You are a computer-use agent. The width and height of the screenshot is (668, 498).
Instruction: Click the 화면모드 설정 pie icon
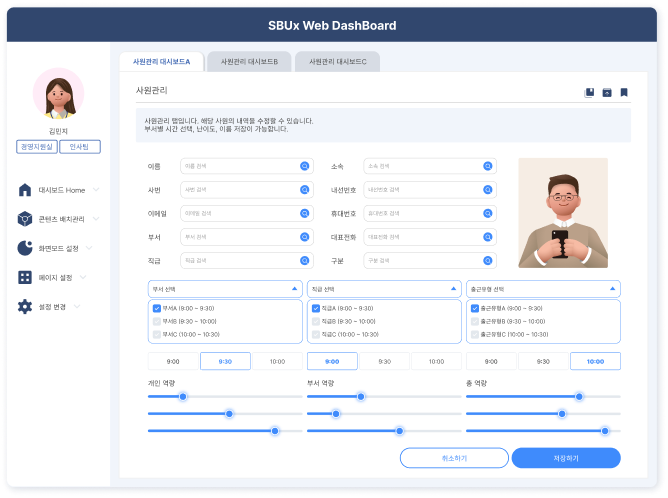25,248
